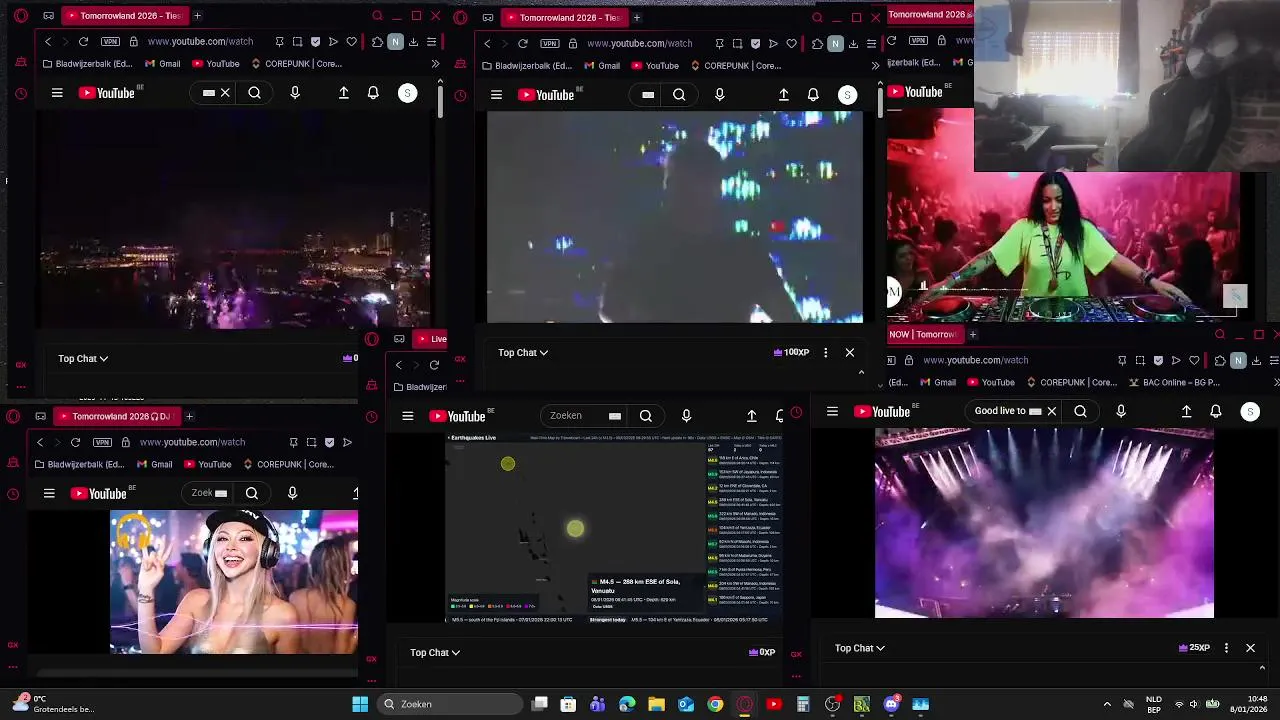Image resolution: width=1280 pixels, height=720 pixels.
Task: Open YouTube guide menu in night-city video window
Action: click(x=57, y=93)
